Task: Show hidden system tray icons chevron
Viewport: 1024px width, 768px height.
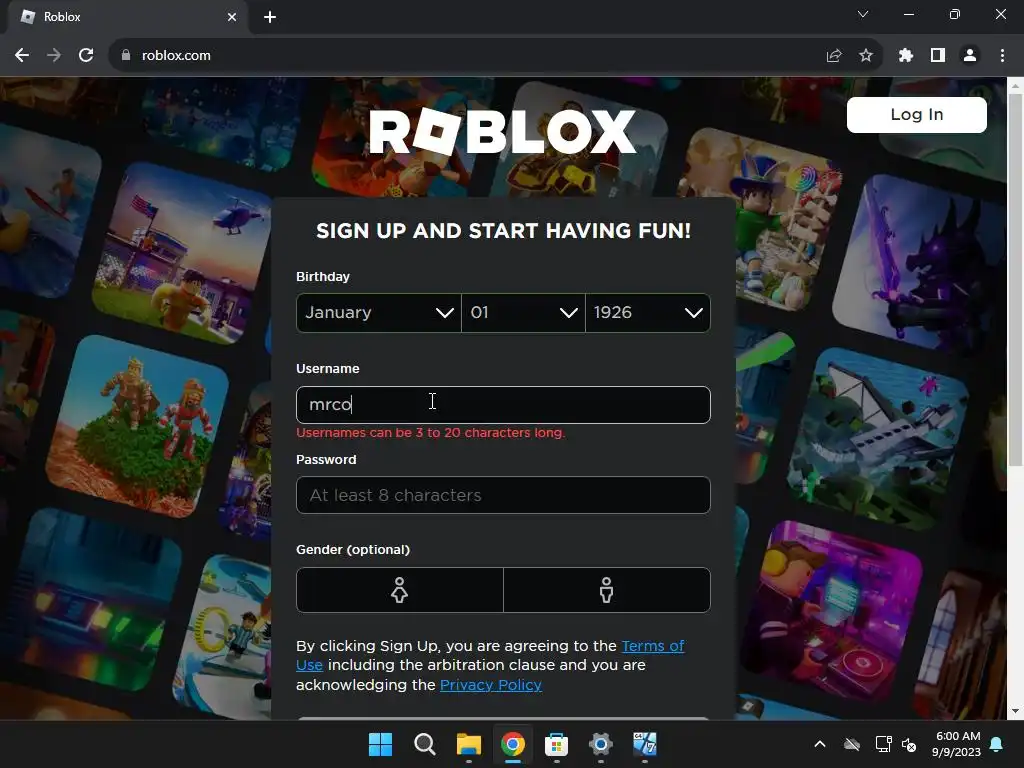Action: click(820, 744)
